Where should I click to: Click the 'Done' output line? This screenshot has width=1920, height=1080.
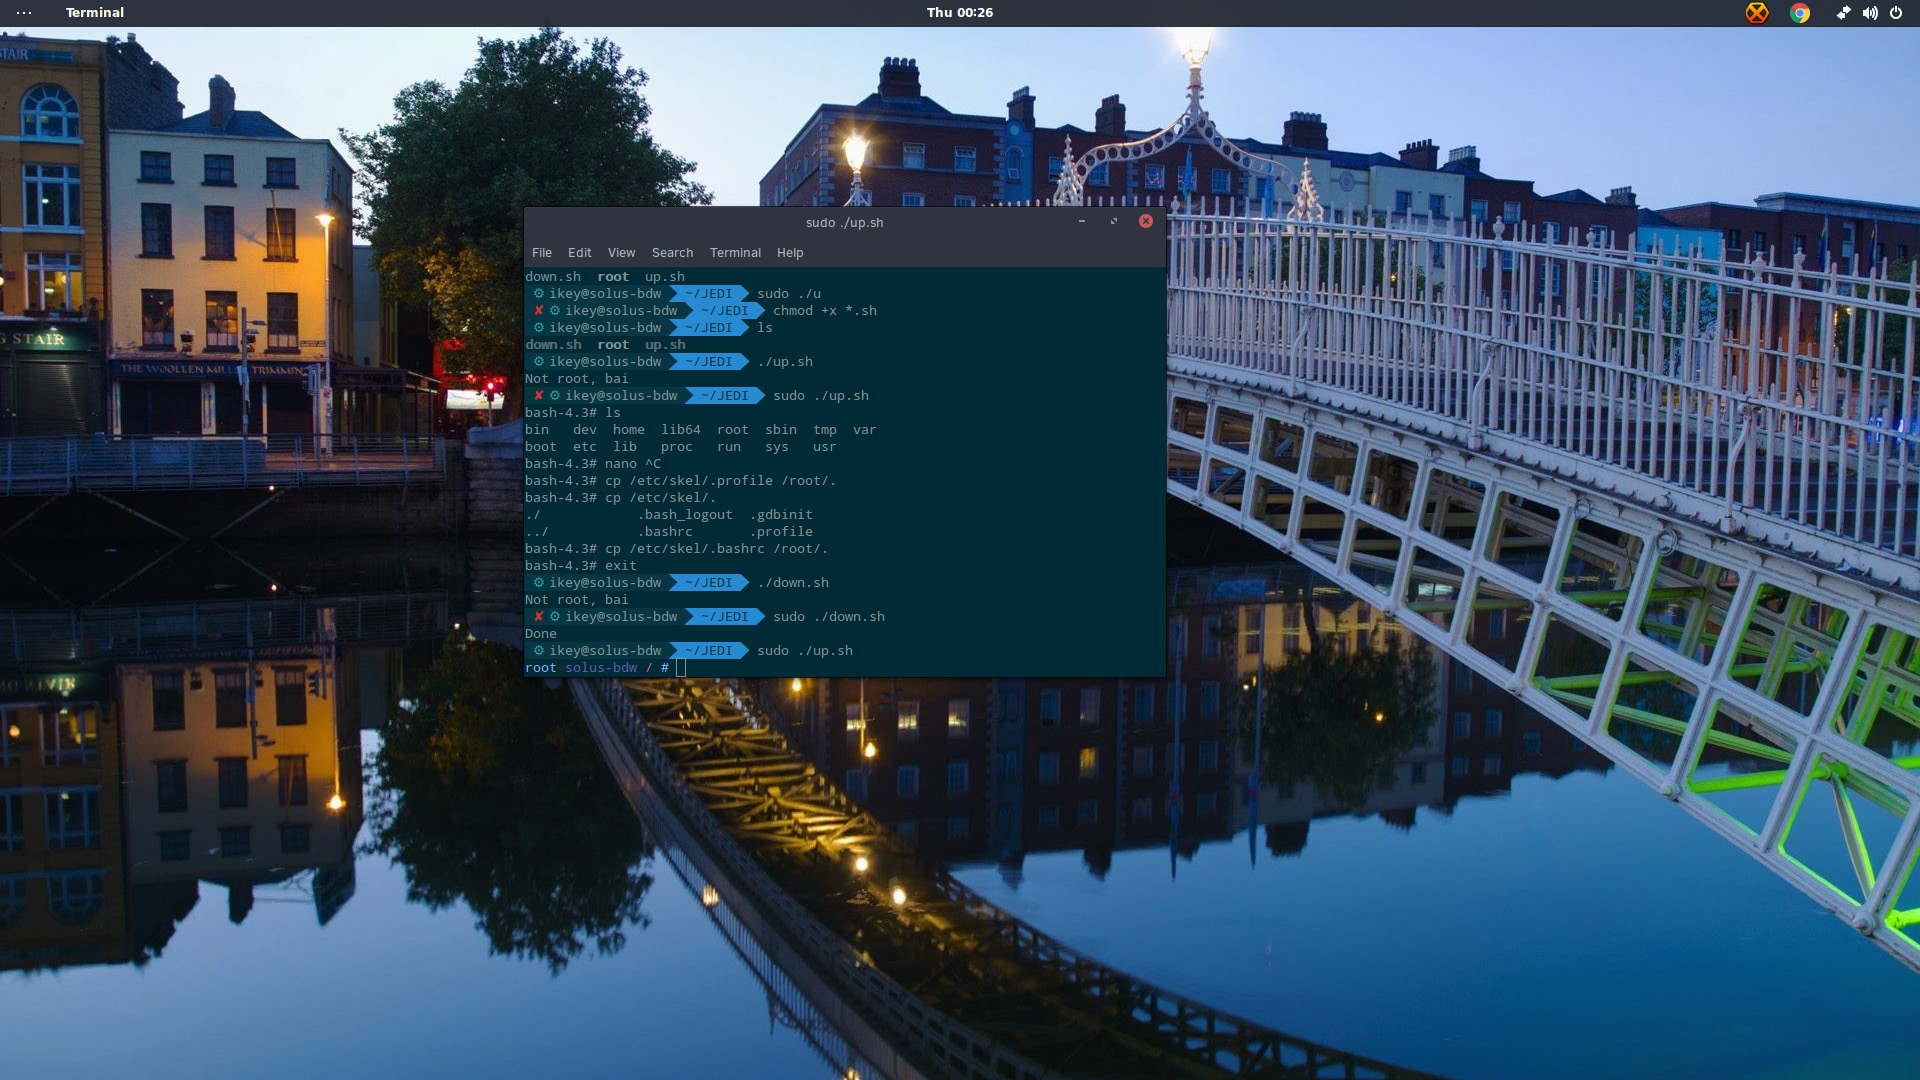[541, 634]
